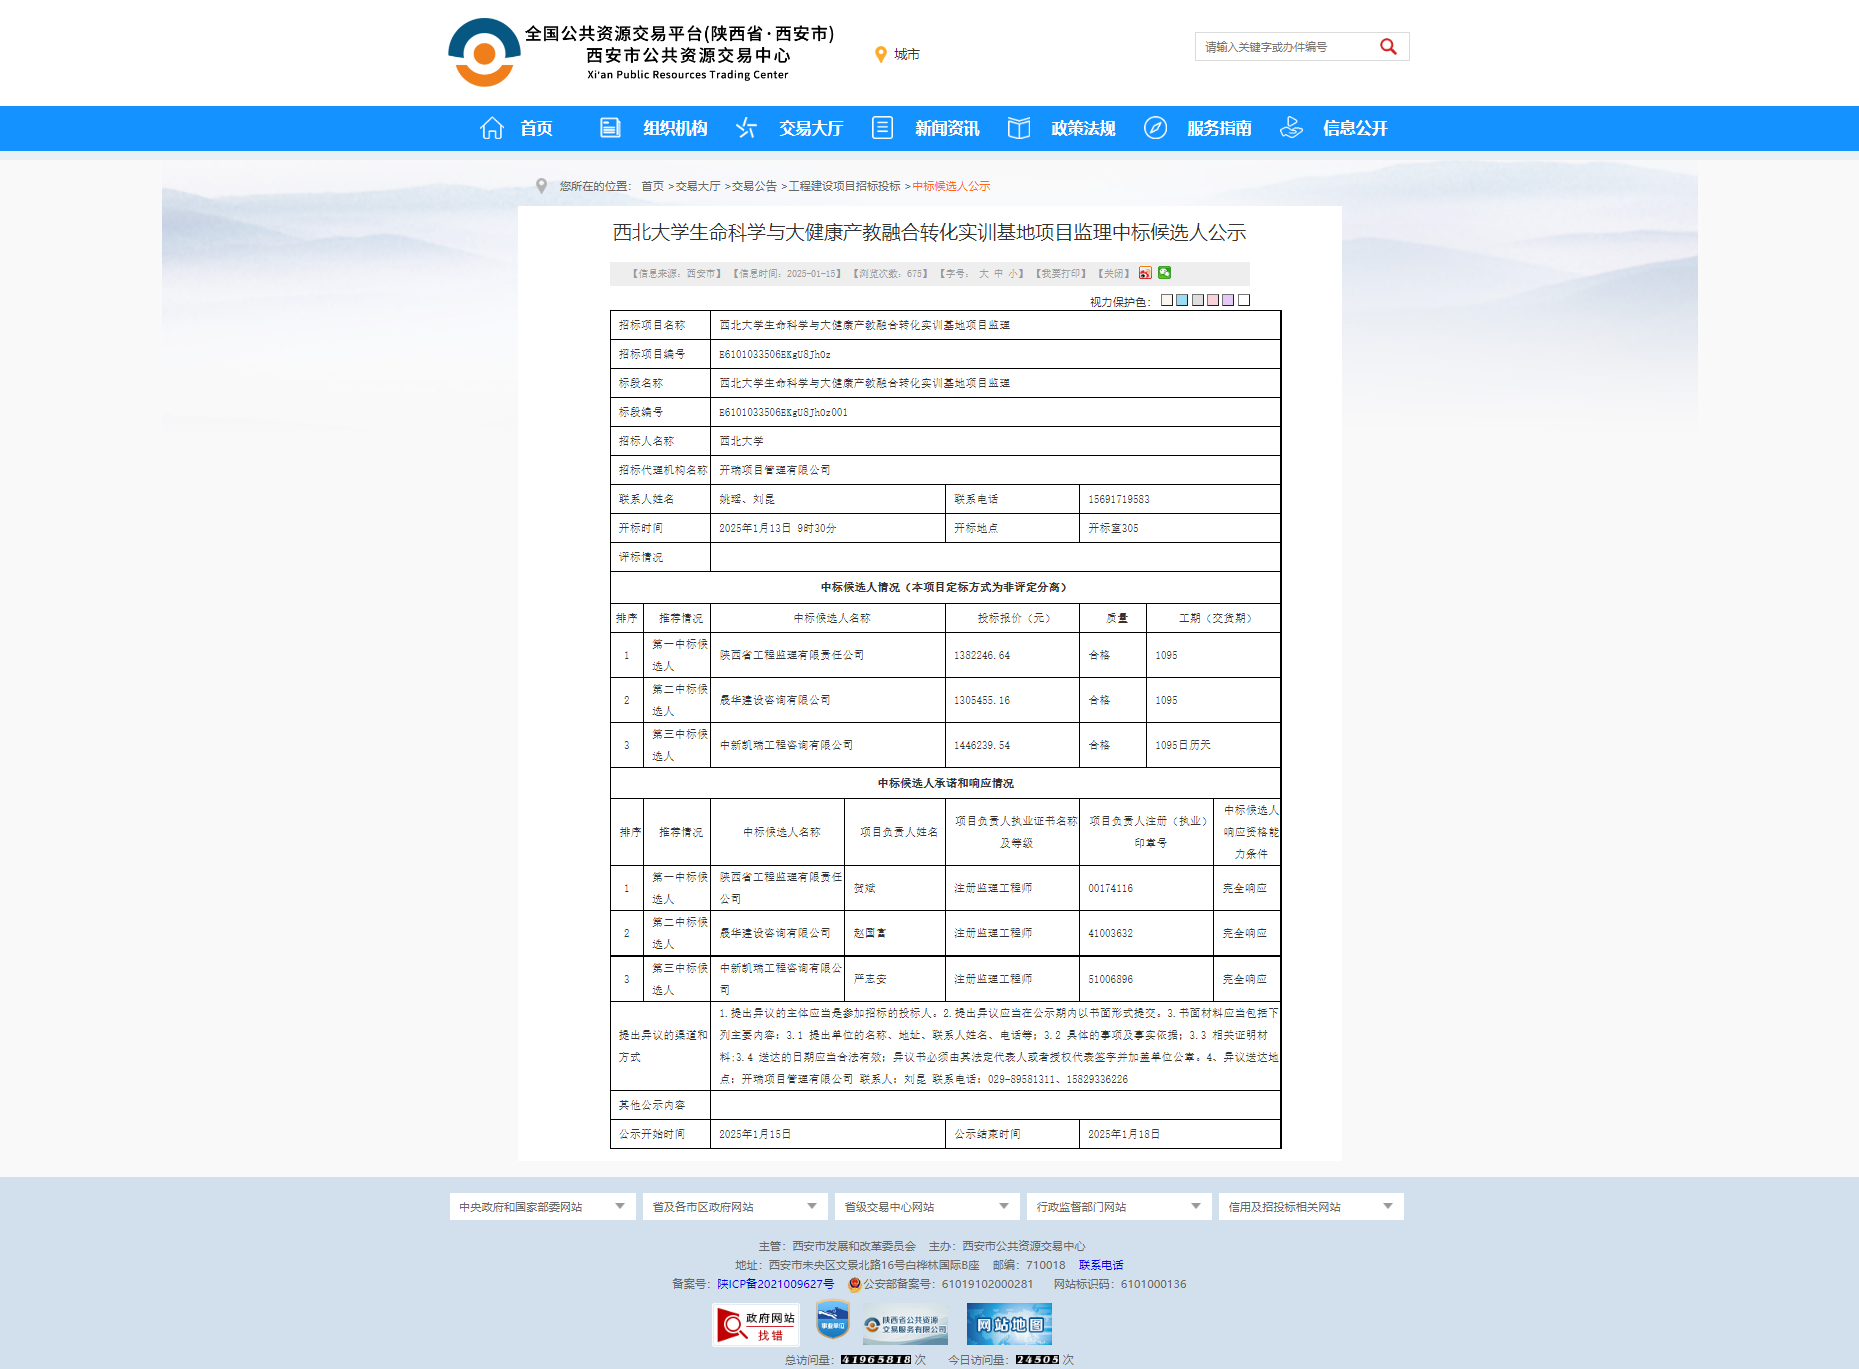This screenshot has height=1369, width=1859.
Task: Open the 交易大厅 menu item
Action: coord(810,128)
